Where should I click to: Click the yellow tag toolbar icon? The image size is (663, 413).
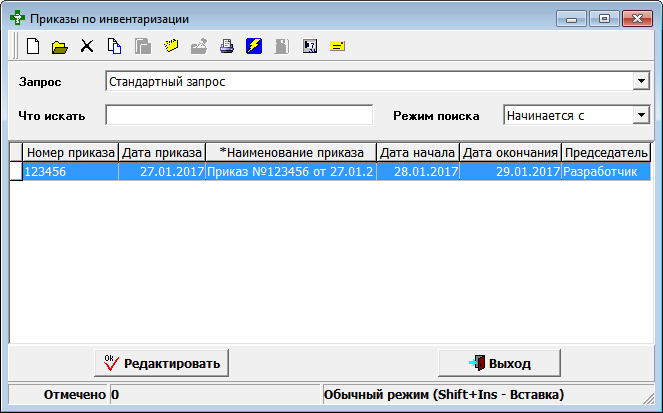[x=171, y=46]
